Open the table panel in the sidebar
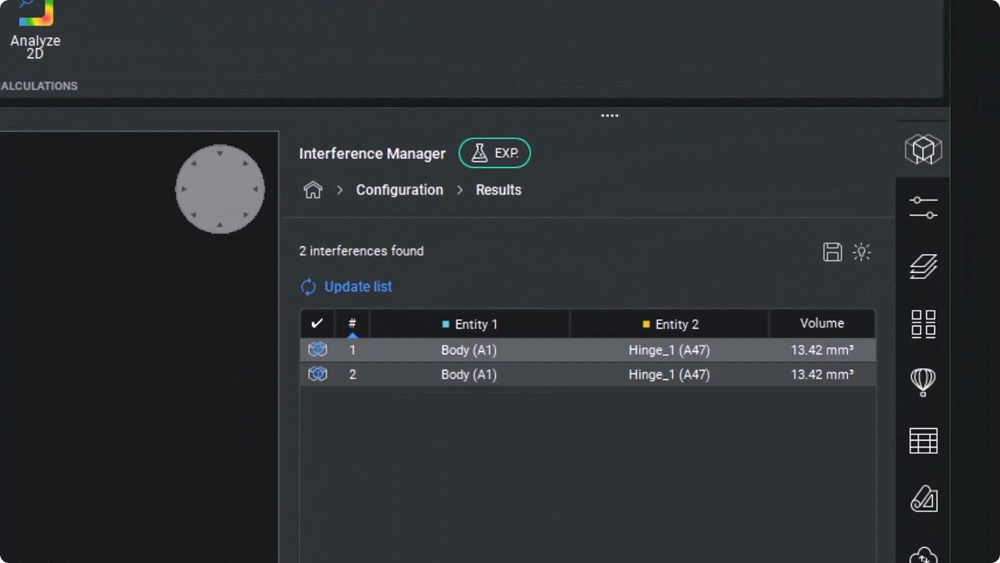Screen dimensions: 1000x563 pyautogui.click(x=923, y=440)
